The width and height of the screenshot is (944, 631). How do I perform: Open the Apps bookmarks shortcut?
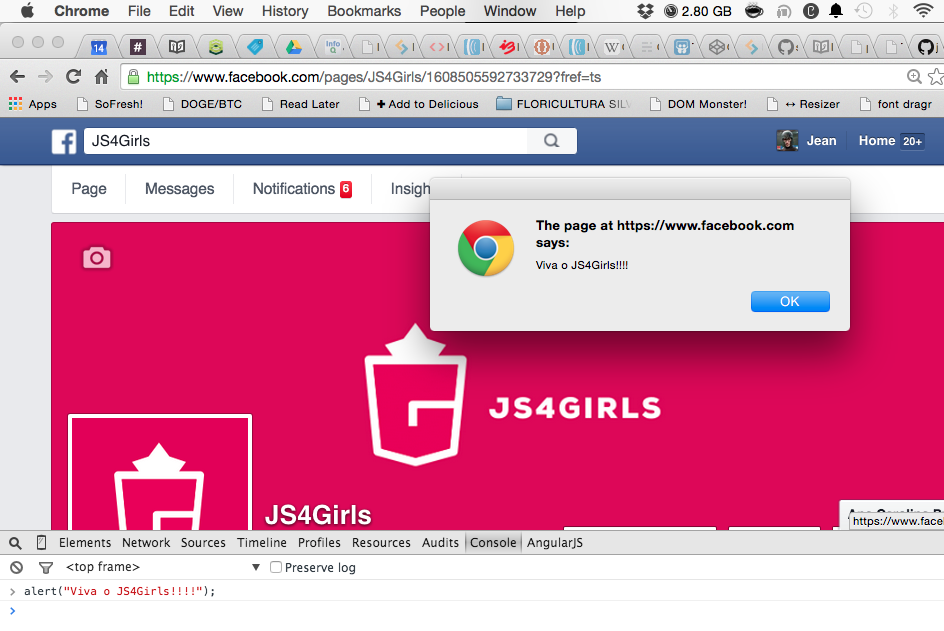coord(33,104)
